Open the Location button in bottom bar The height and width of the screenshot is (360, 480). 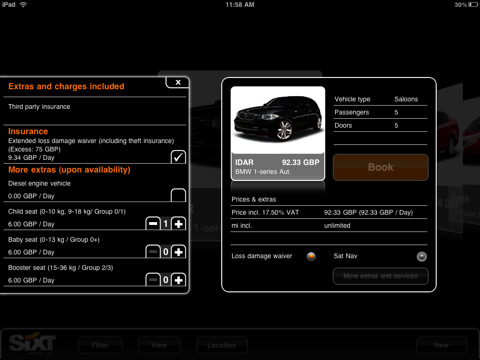(x=222, y=345)
